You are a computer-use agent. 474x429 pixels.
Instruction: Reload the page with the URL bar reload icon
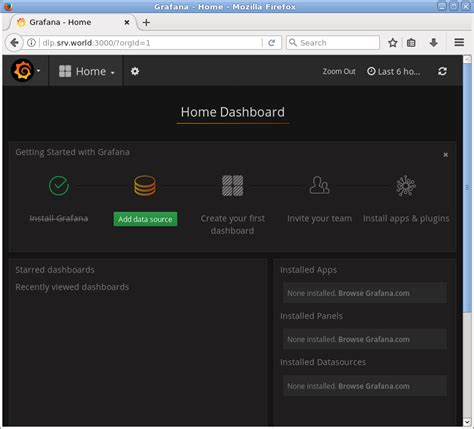pos(272,43)
